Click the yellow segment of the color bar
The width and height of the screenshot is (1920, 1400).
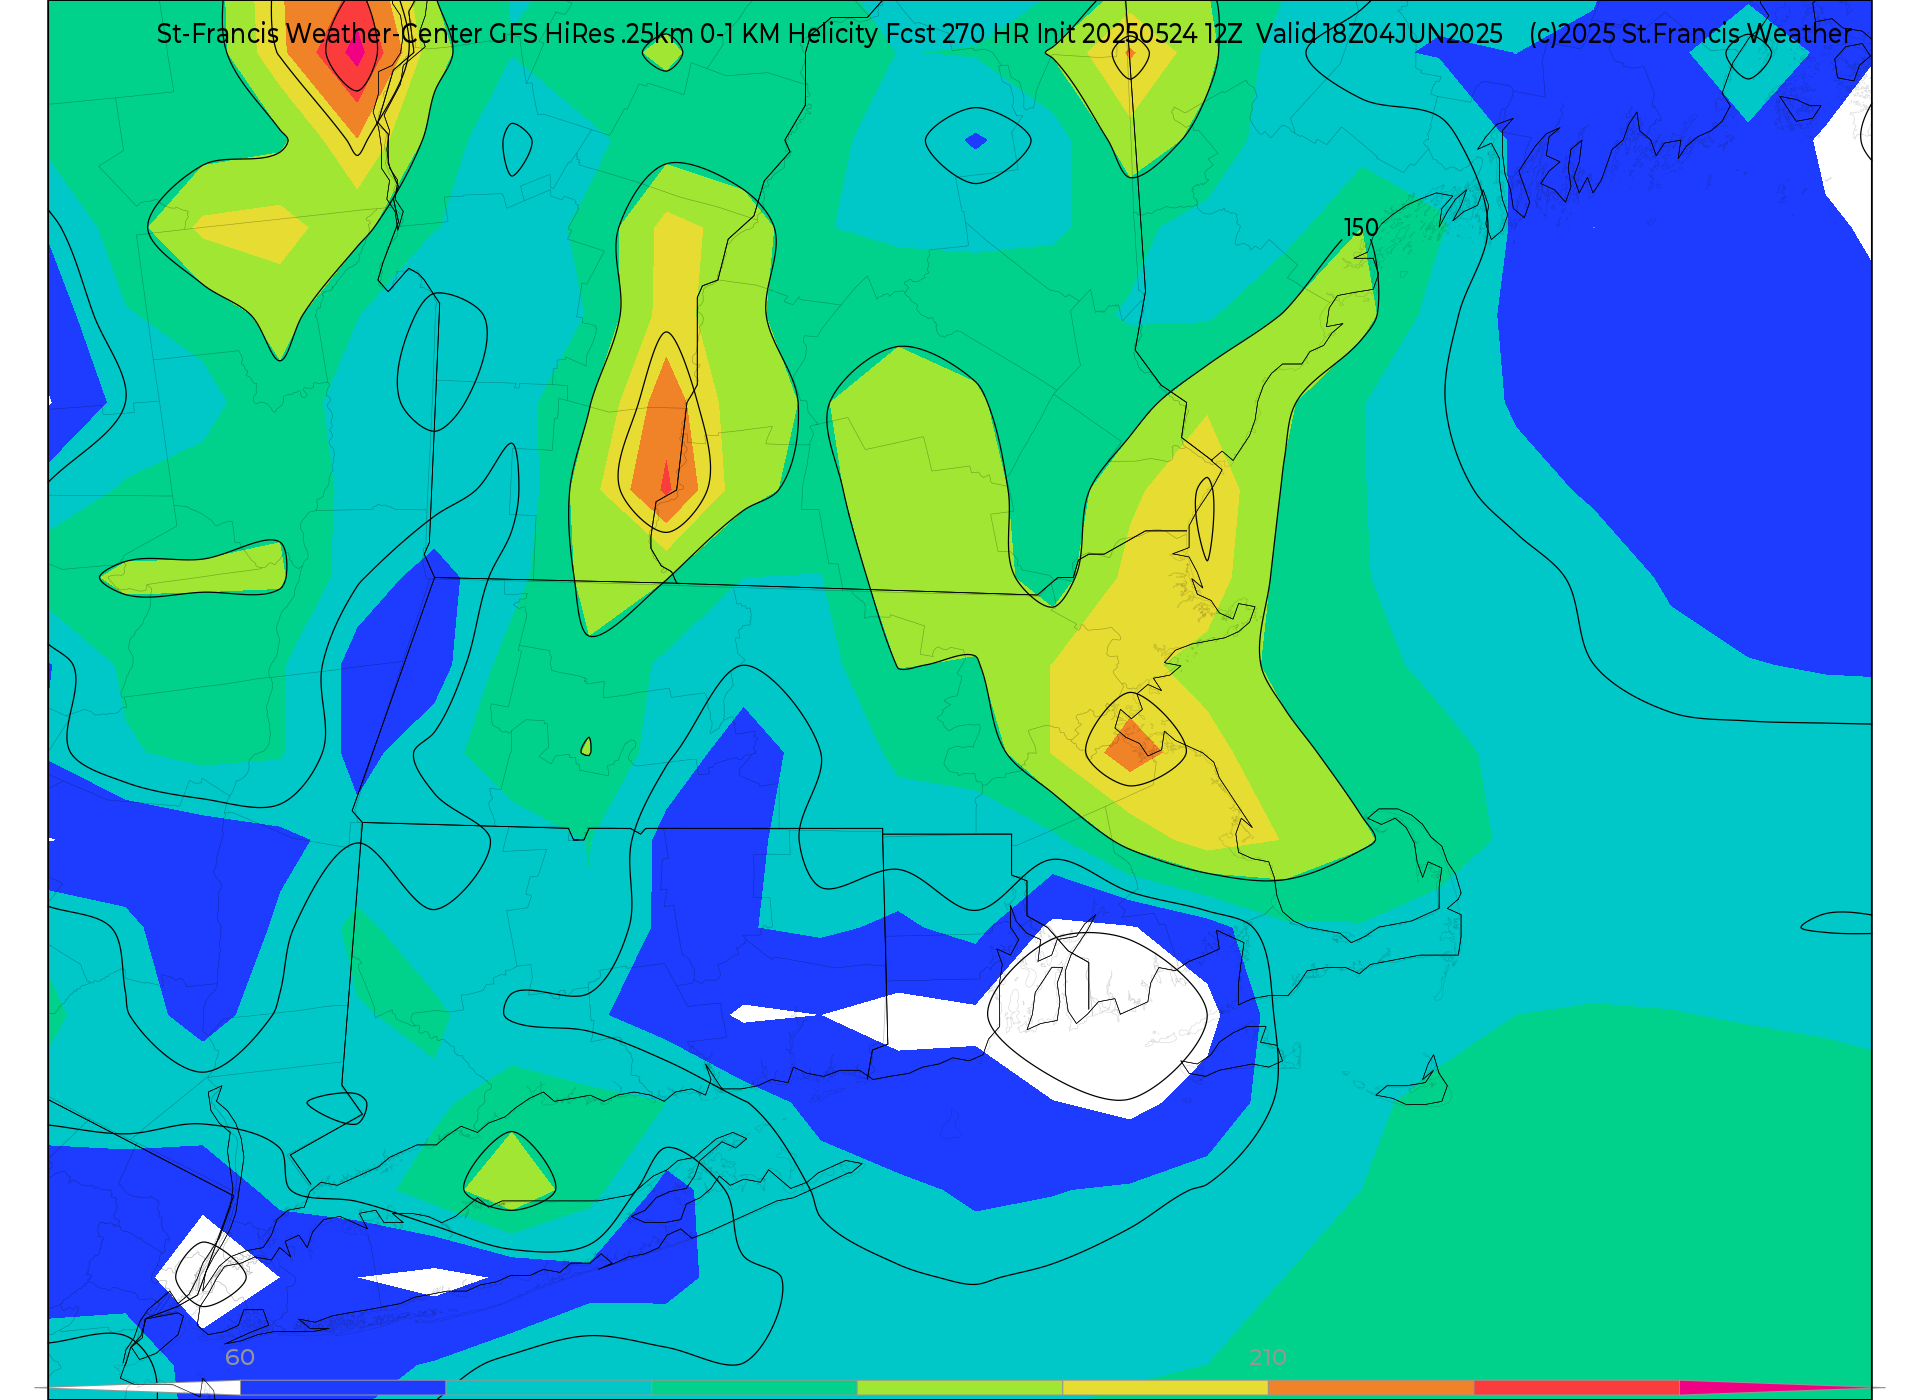point(1165,1388)
